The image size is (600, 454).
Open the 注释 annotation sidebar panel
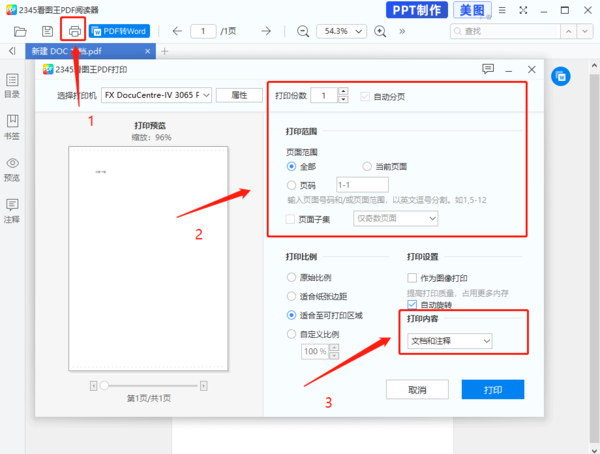12,211
